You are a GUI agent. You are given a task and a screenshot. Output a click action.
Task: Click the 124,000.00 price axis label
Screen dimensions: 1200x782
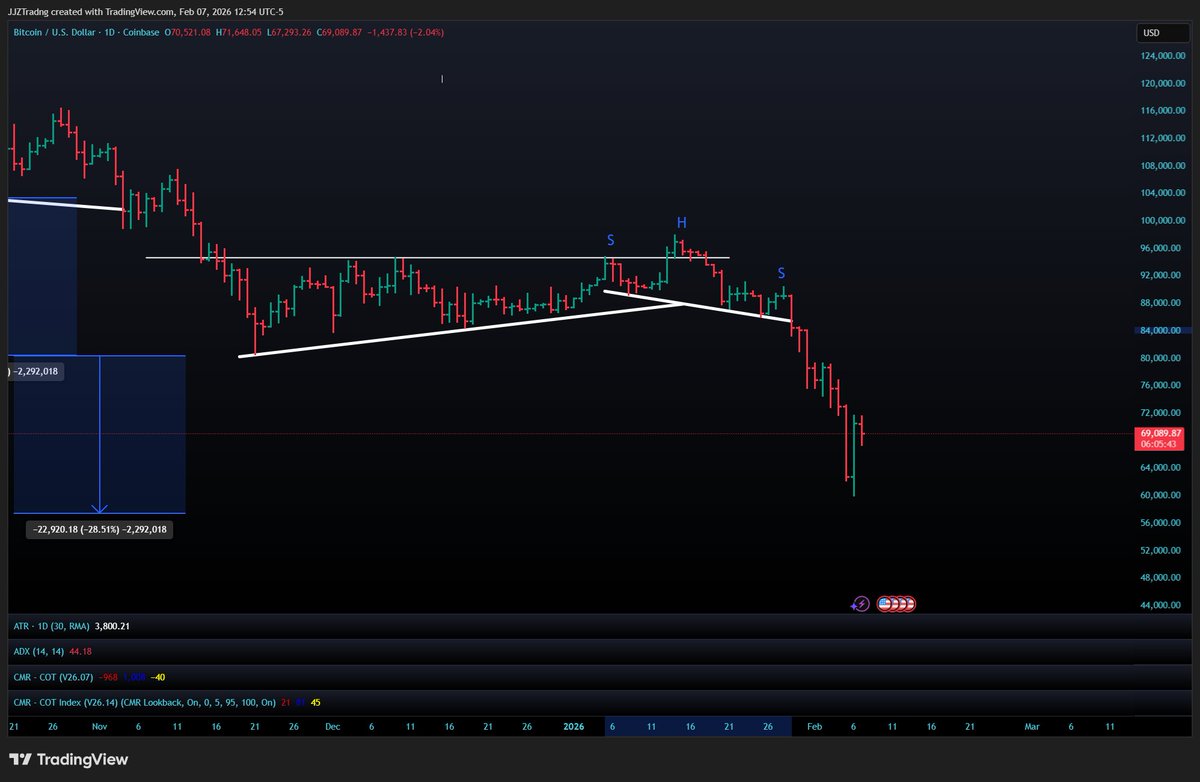(1162, 56)
